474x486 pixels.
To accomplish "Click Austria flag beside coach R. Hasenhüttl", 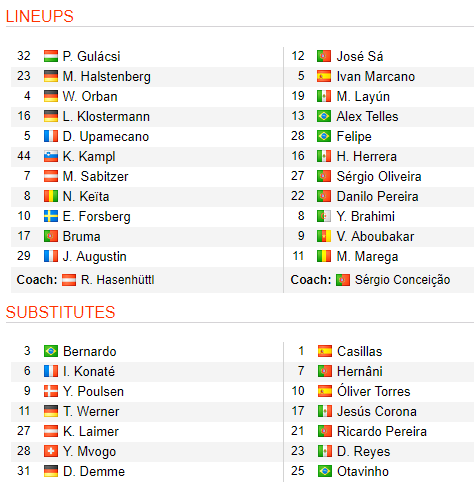I will (x=69, y=280).
